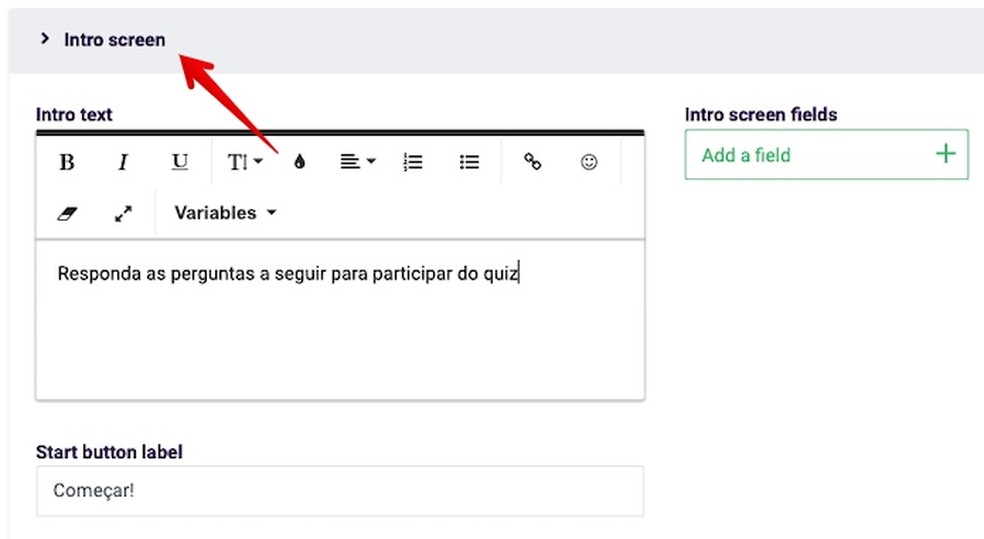Insert a numbered list
The width and height of the screenshot is (984, 539).
click(413, 162)
